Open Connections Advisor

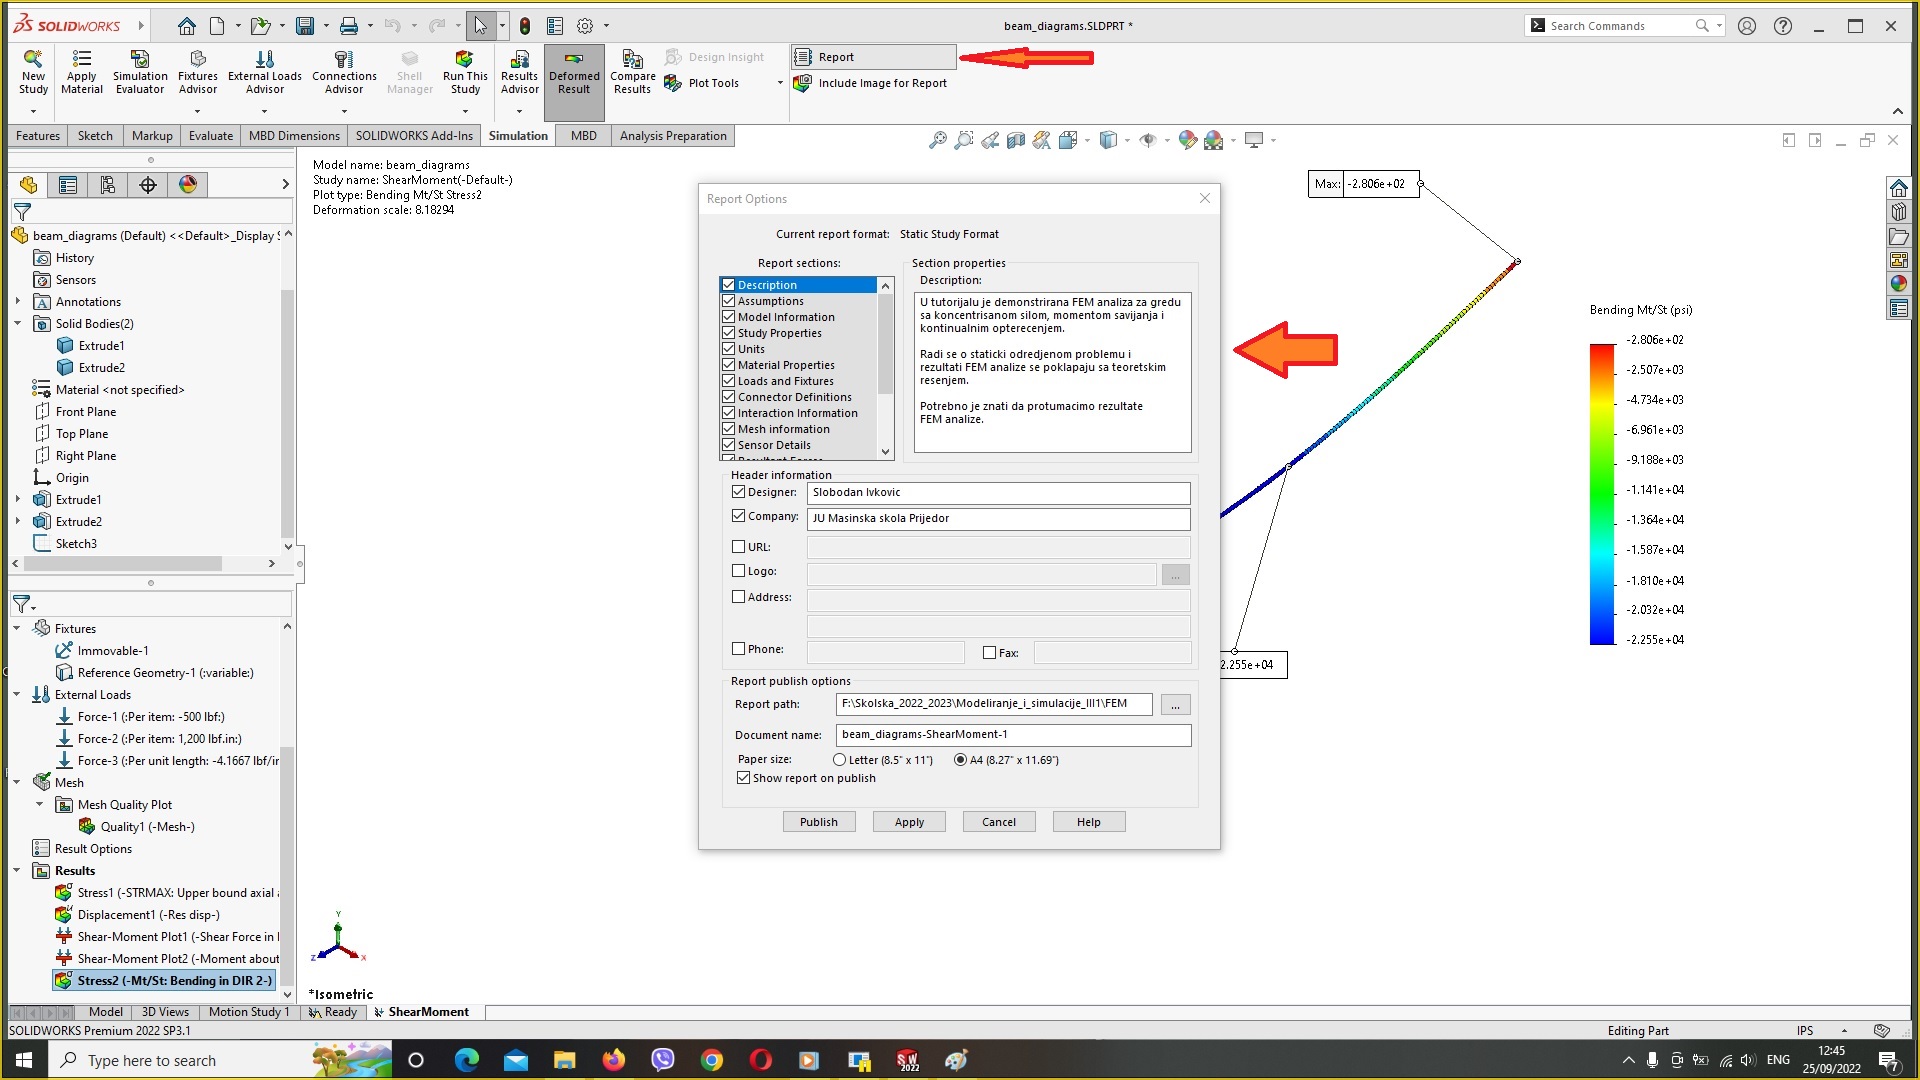tap(344, 72)
